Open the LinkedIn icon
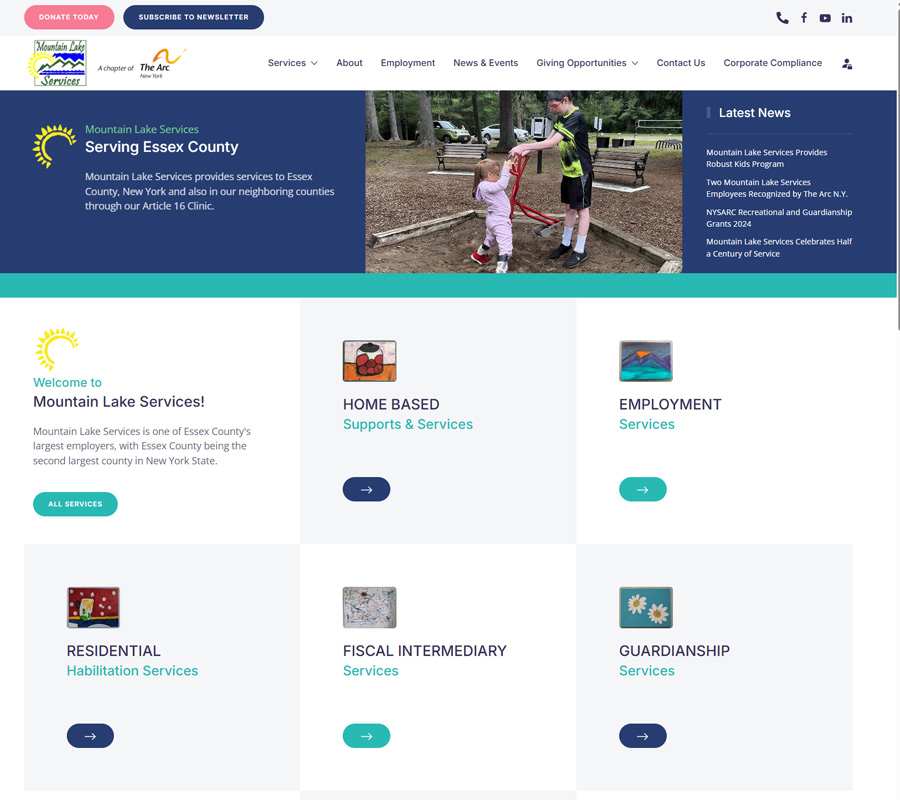The height and width of the screenshot is (800, 900). [x=847, y=18]
